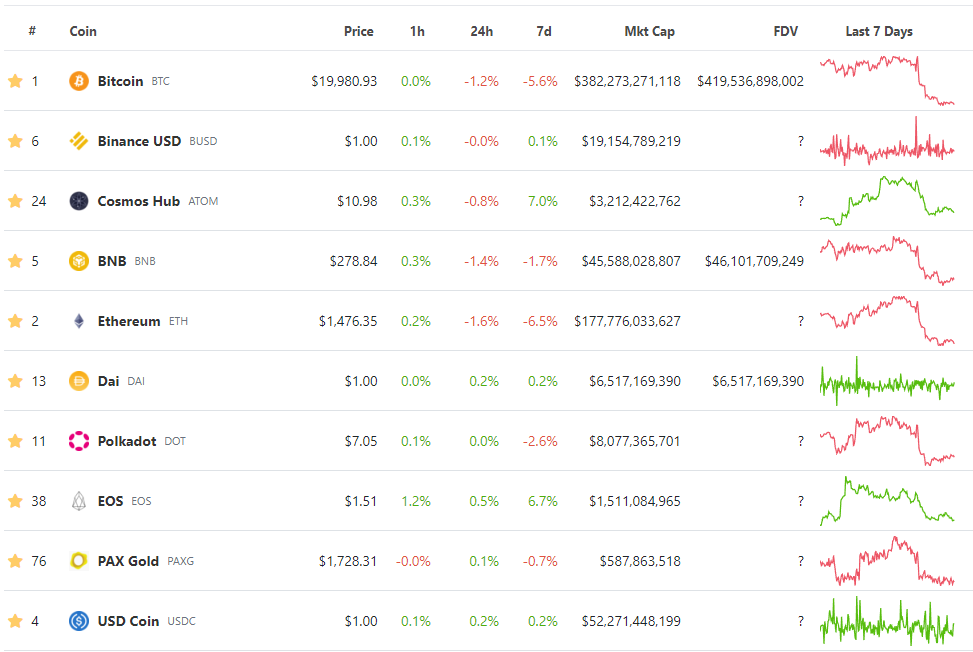Open Dai's 7-day sparkline chart
Viewport: 973px width, 652px height.
click(887, 381)
